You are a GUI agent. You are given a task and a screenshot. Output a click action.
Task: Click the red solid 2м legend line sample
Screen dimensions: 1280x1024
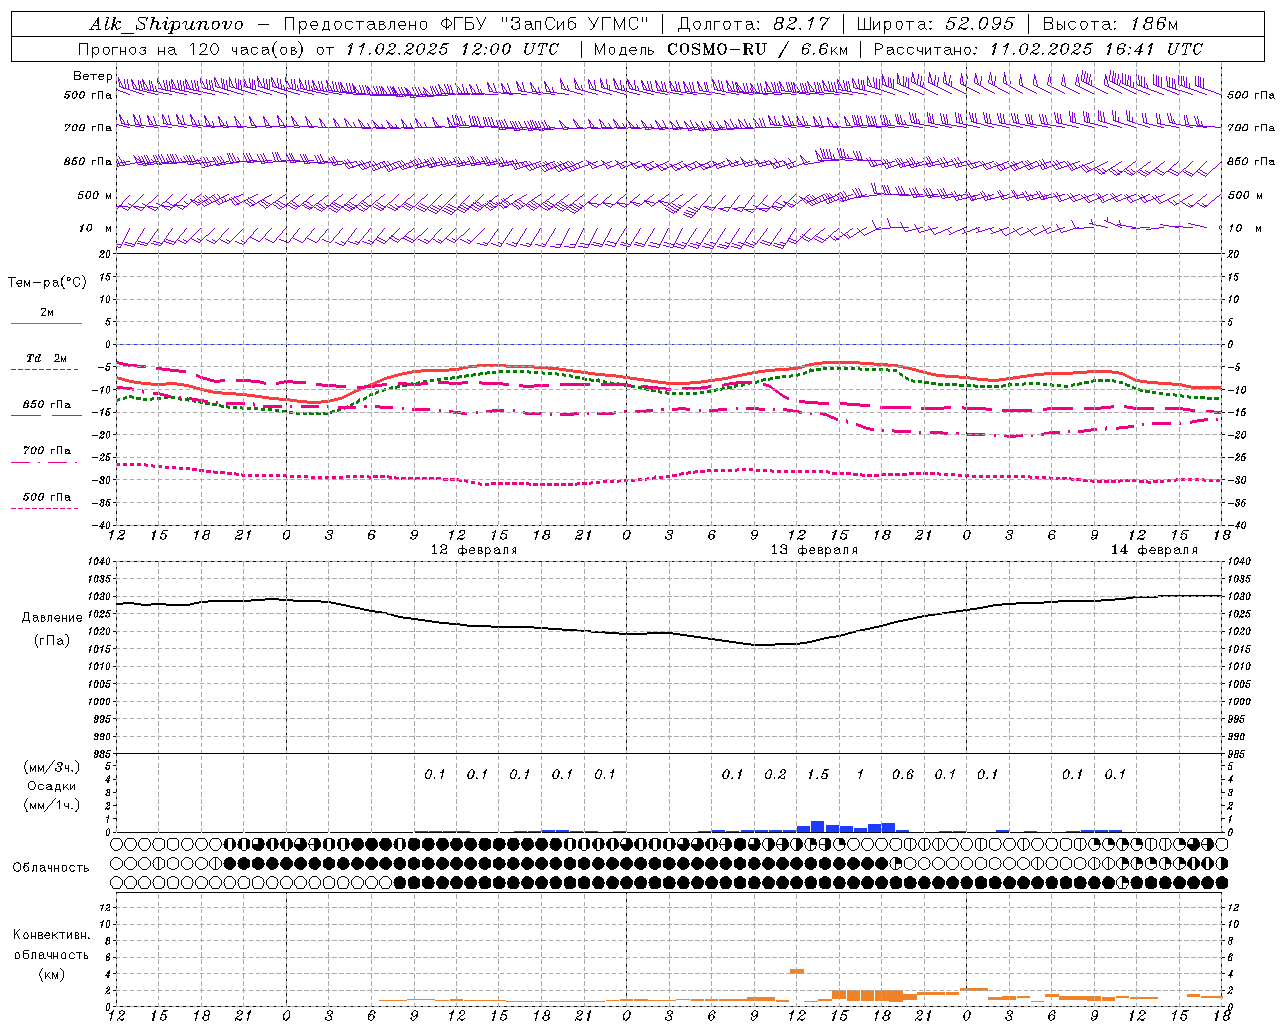pyautogui.click(x=46, y=323)
